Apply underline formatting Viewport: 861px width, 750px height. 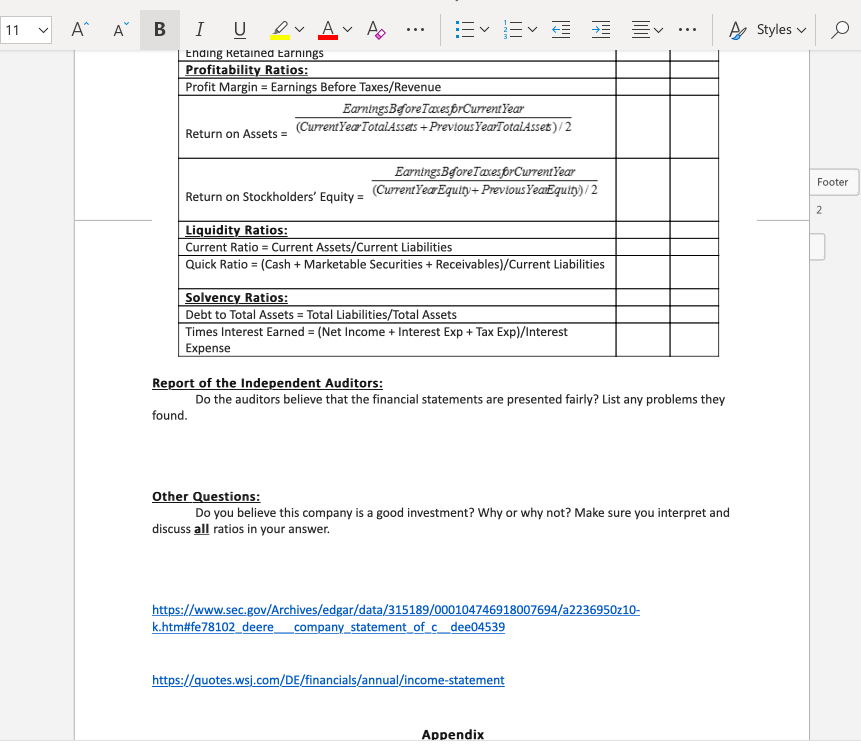pyautogui.click(x=238, y=29)
